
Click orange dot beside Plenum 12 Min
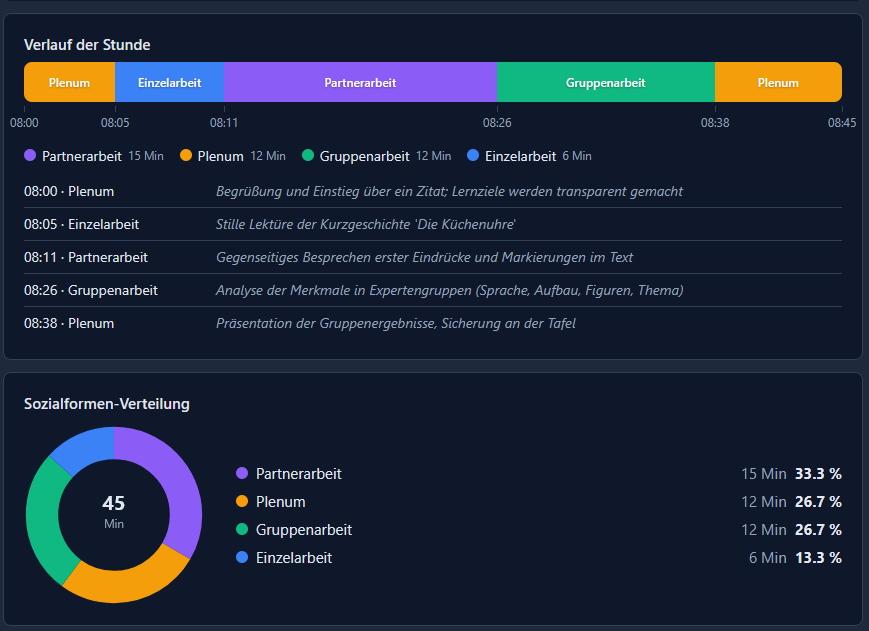click(186, 156)
